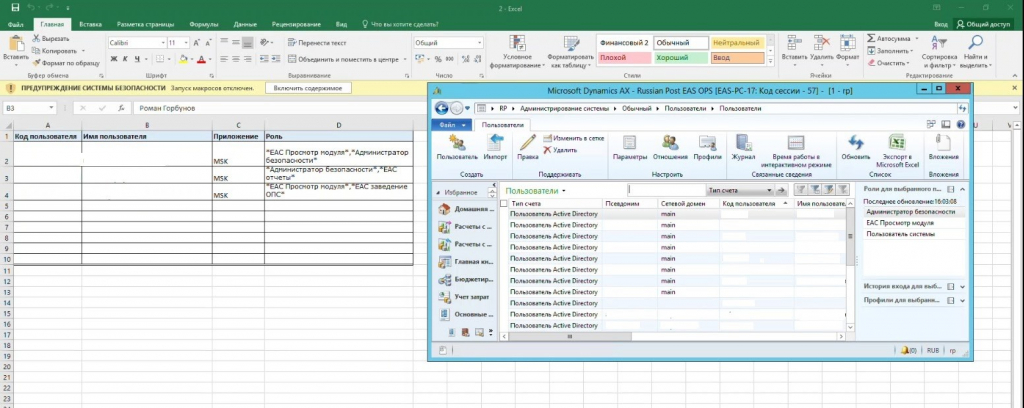Select the Администратор безопасности role row
Screen dimensions: 1024x408
(914, 212)
